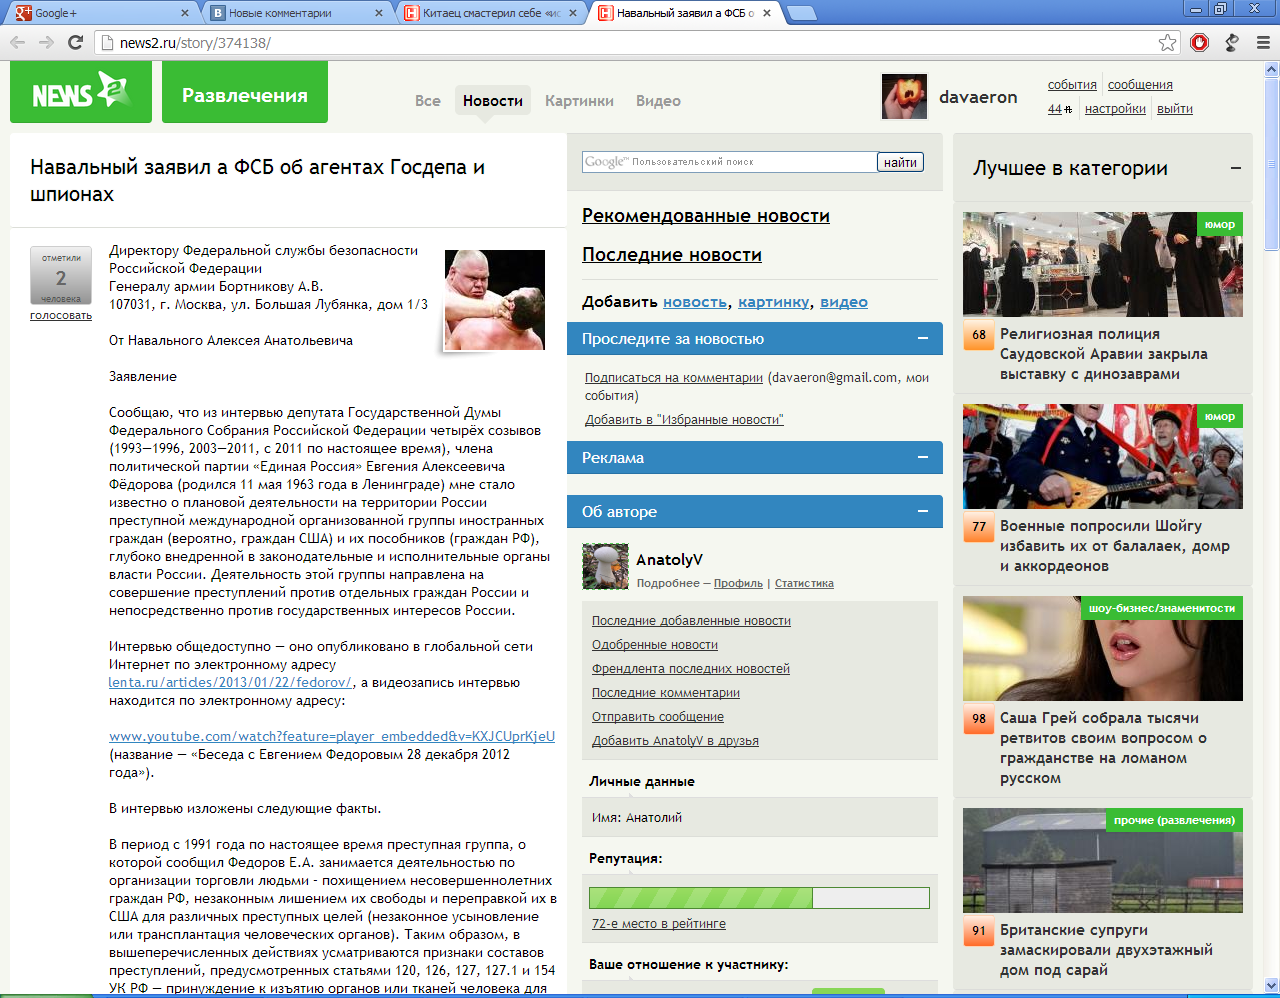Click the page vertical scrollbar thumb

[1272, 165]
